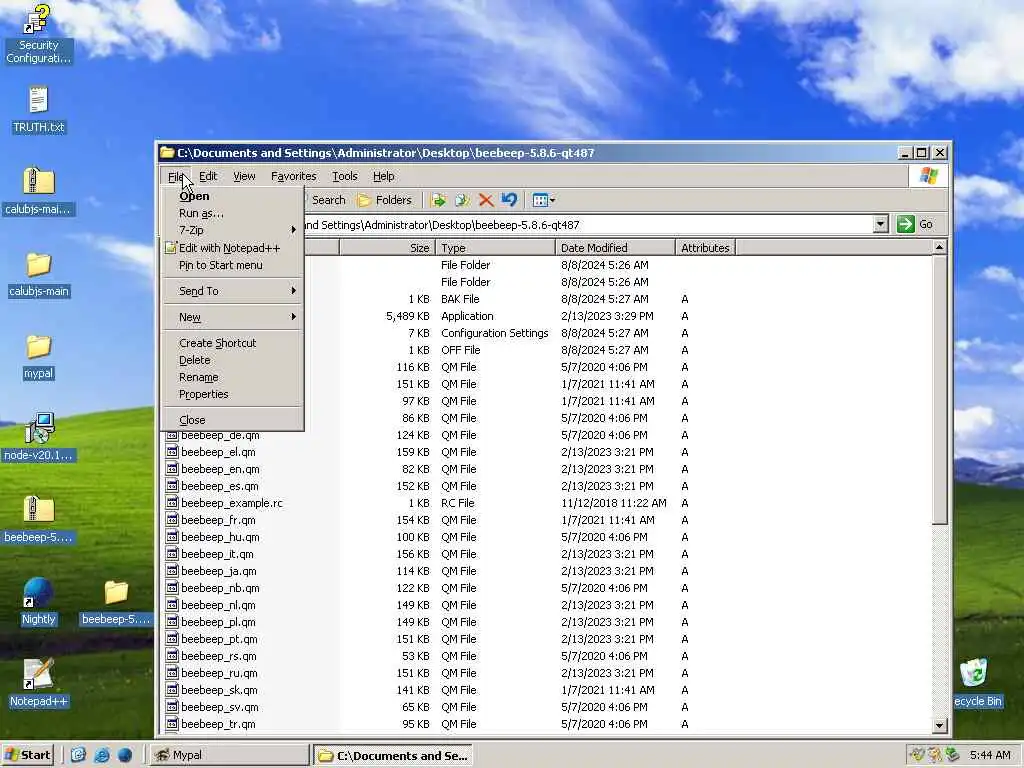Click the blue Undo arrow icon
The height and width of the screenshot is (768, 1024).
(x=509, y=200)
